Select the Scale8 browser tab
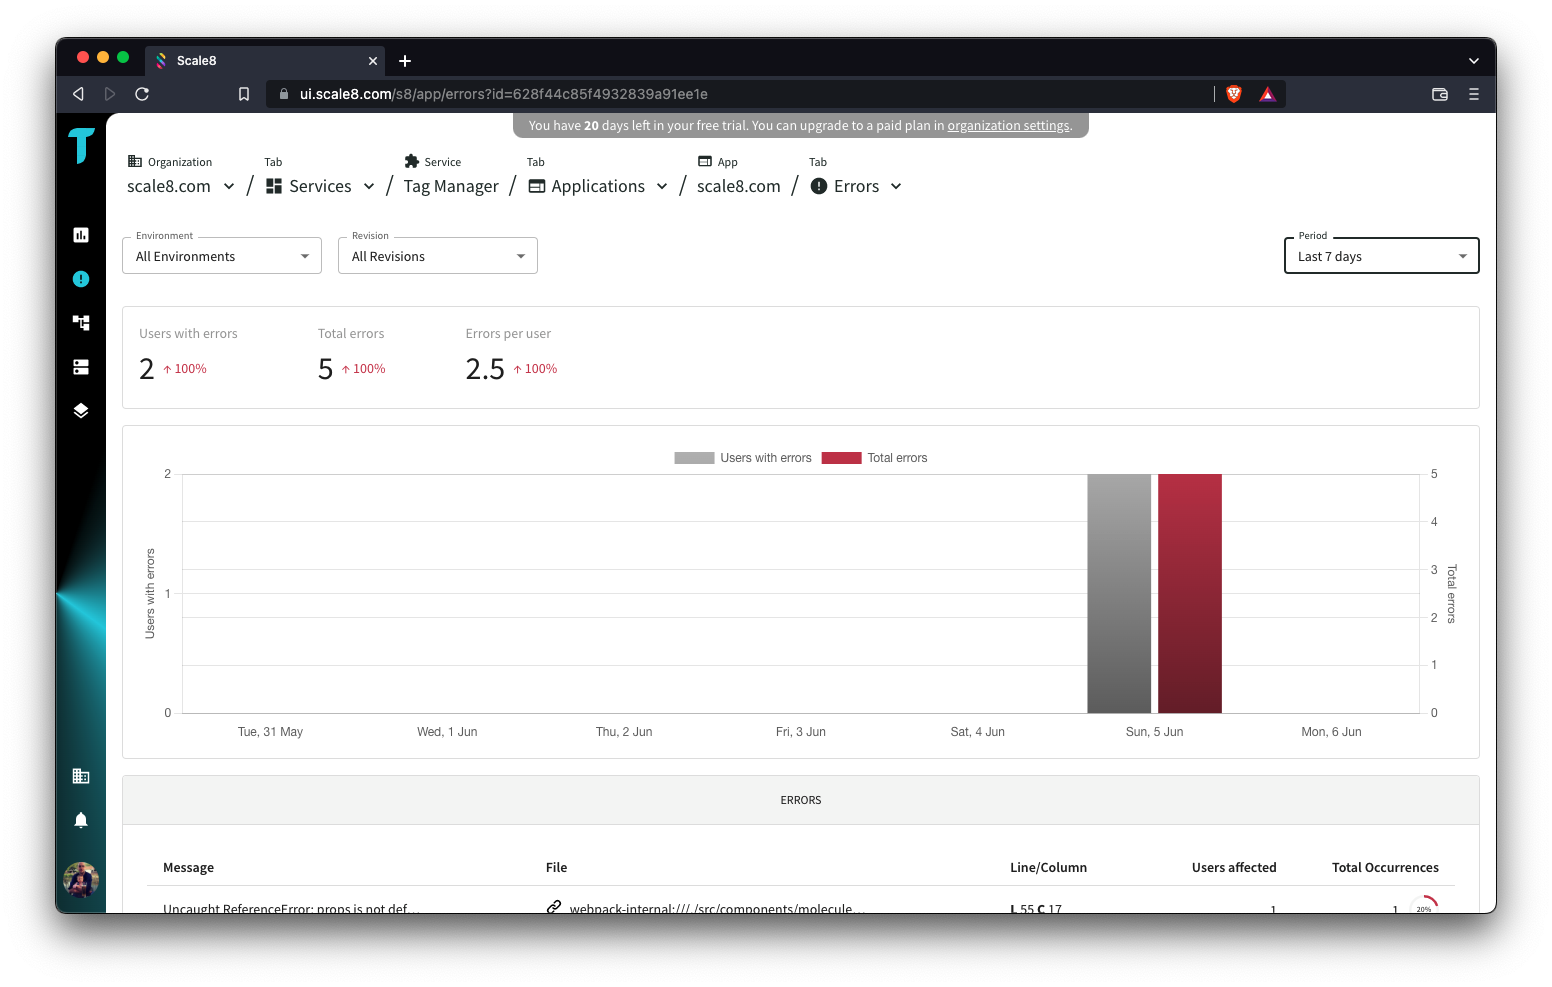This screenshot has height=987, width=1552. tap(265, 61)
